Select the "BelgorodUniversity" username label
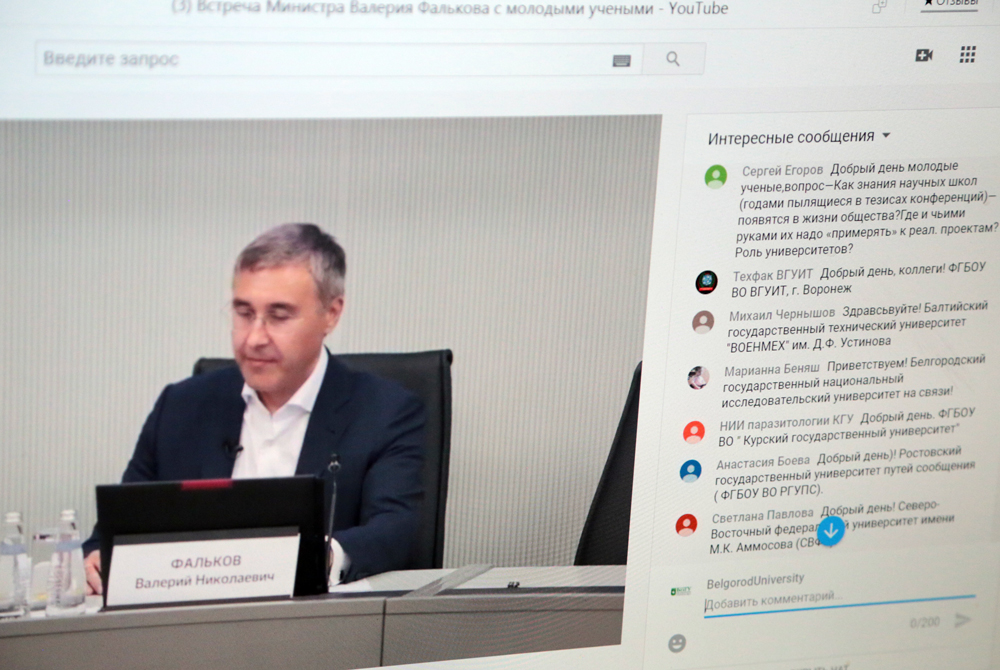The image size is (1000, 670). pyautogui.click(x=755, y=581)
